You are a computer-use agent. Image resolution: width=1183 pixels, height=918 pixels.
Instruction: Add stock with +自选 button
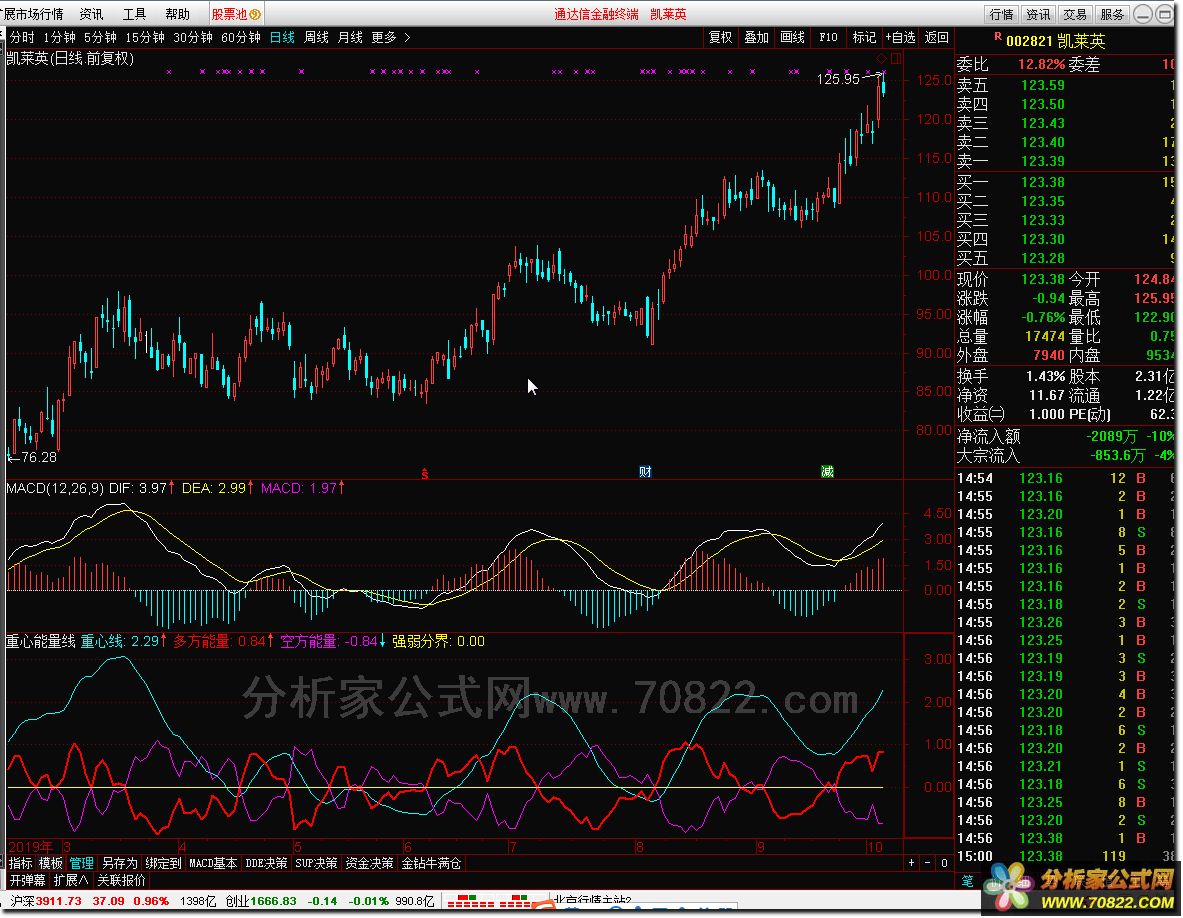pyautogui.click(x=900, y=37)
